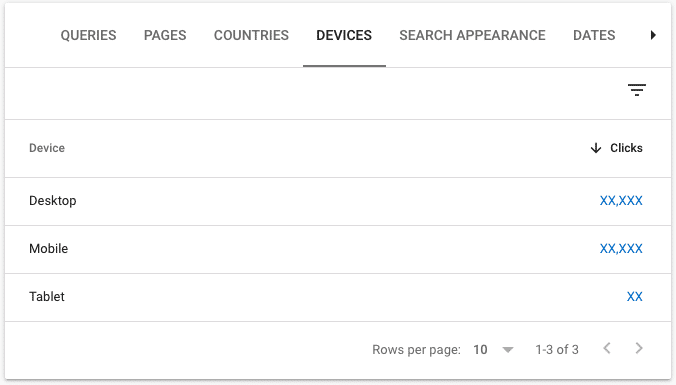Go to the next page chevron
This screenshot has width=676, height=385.
click(639, 348)
